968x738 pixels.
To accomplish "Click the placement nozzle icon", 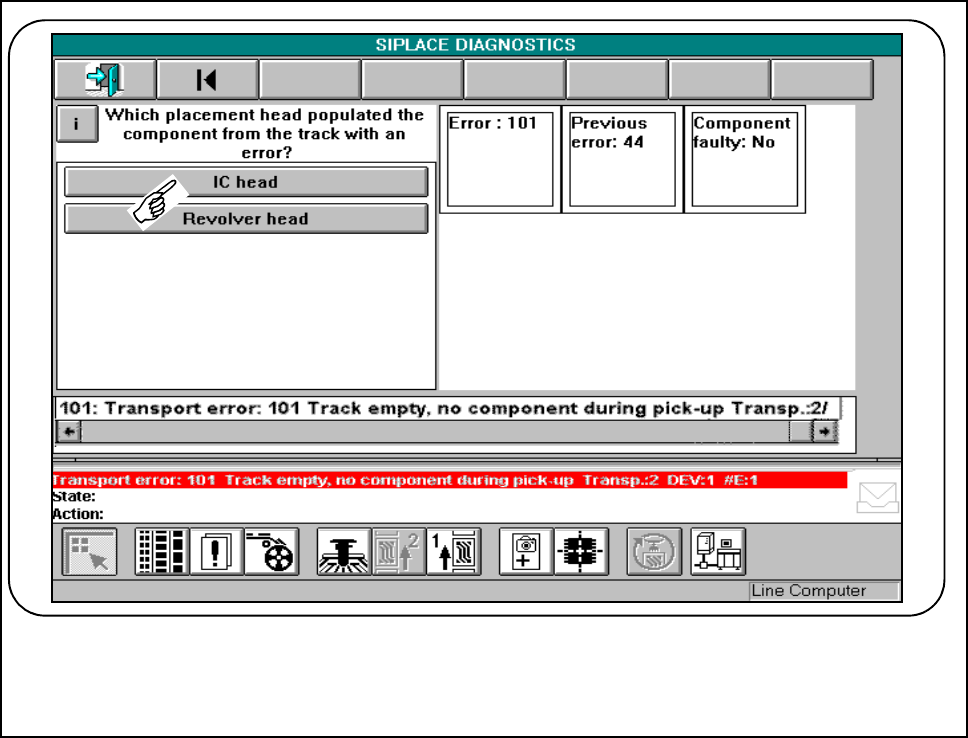I will 344,552.
